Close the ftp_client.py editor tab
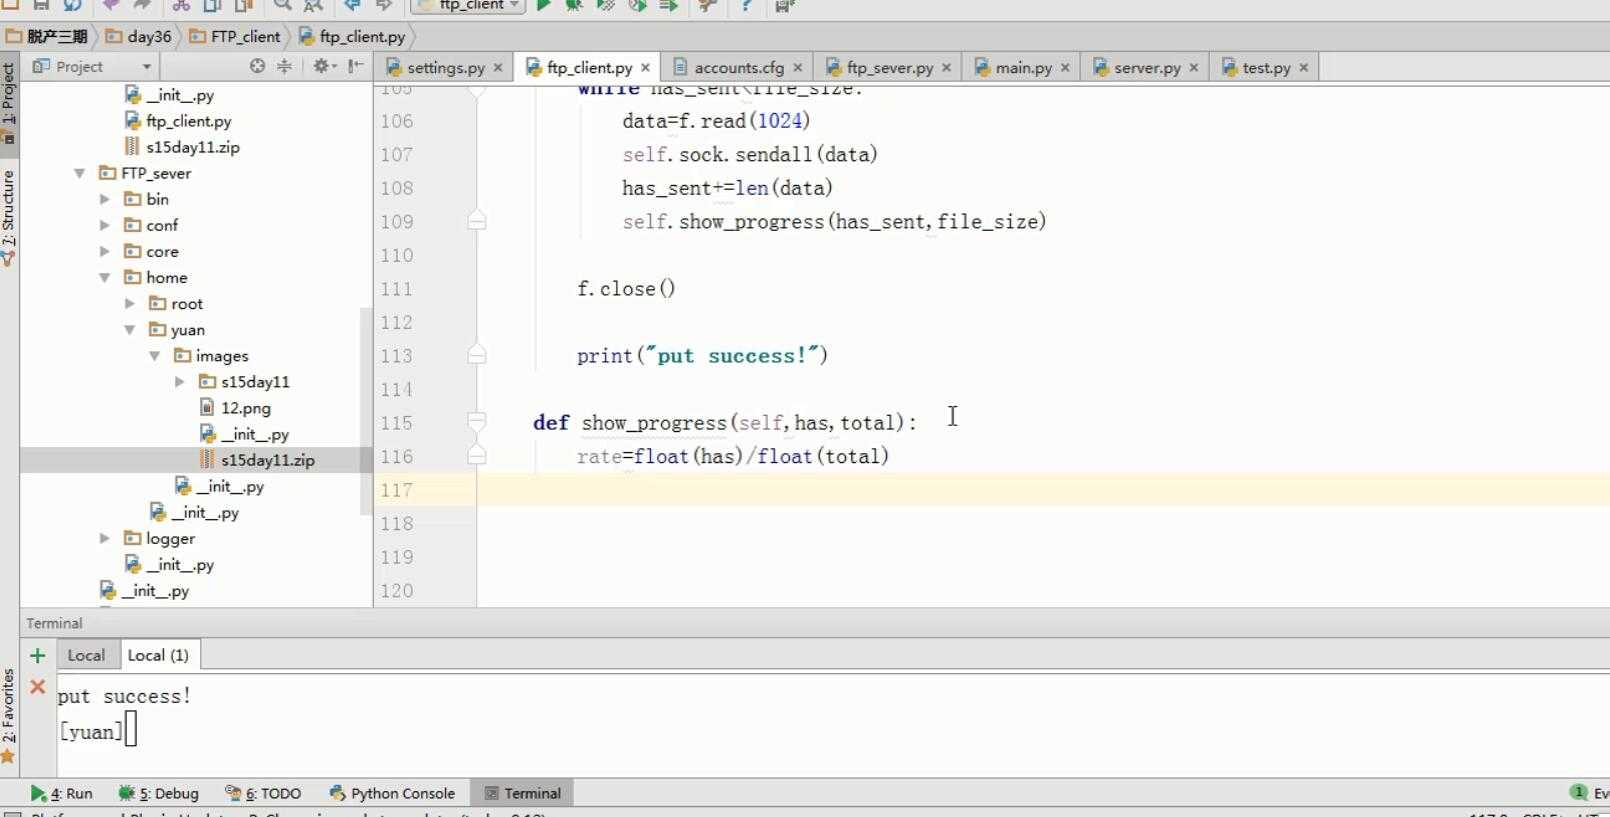 click(645, 68)
